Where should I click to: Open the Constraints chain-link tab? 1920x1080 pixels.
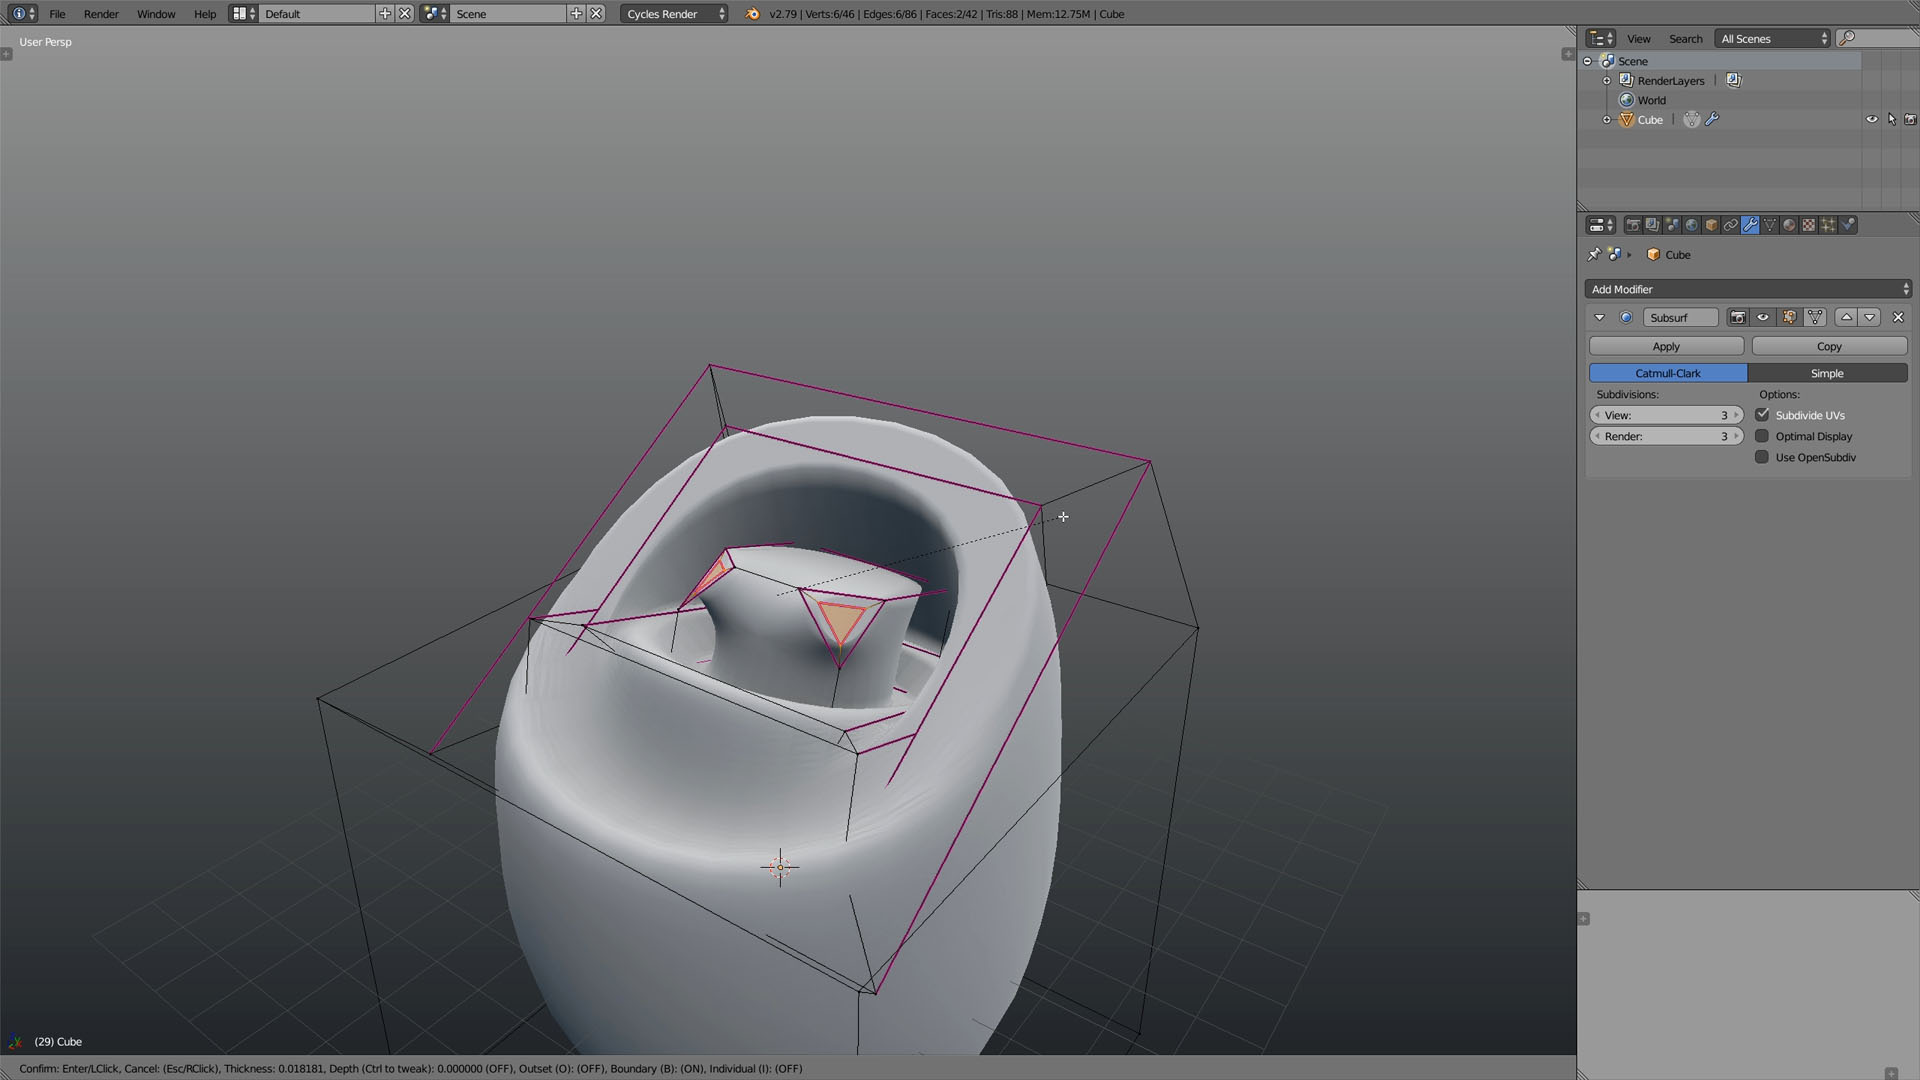click(1730, 225)
